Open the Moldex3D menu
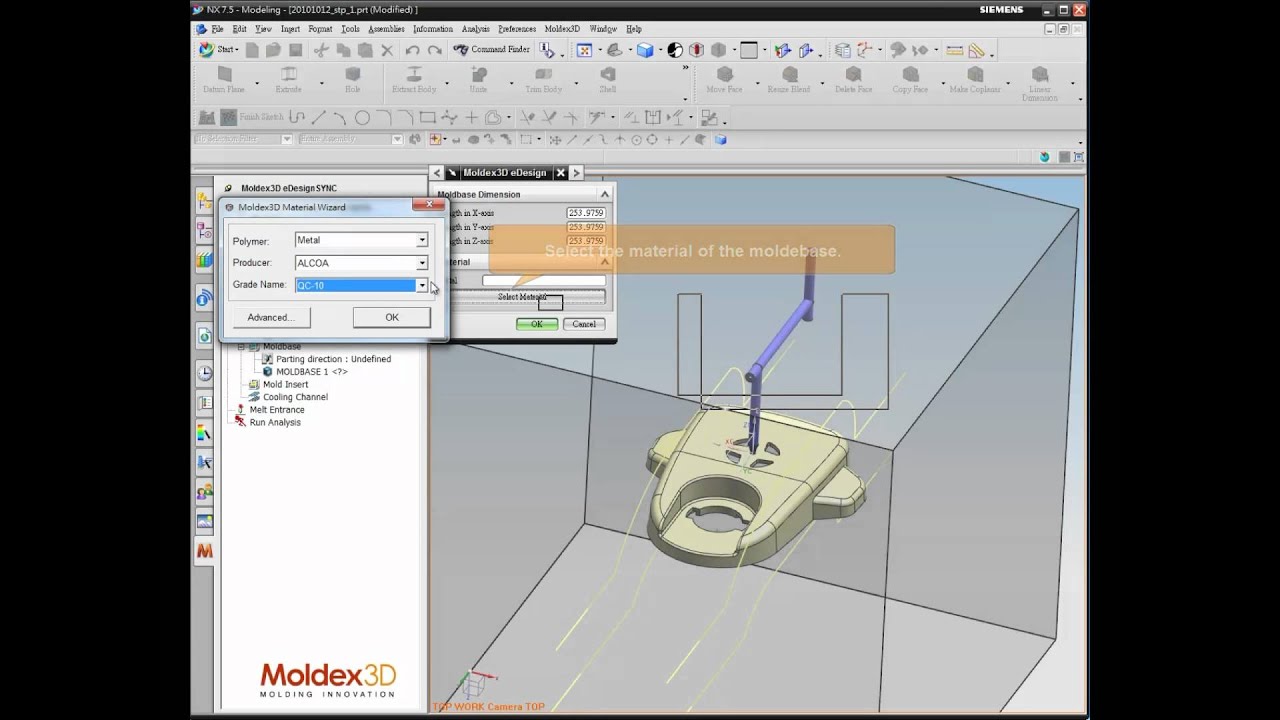The width and height of the screenshot is (1280, 720). click(563, 29)
